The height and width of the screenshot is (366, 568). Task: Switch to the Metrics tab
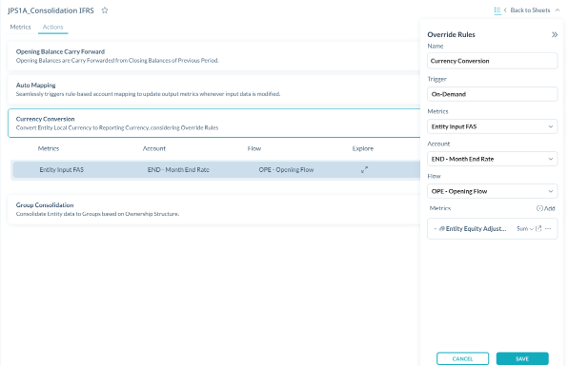click(x=20, y=27)
